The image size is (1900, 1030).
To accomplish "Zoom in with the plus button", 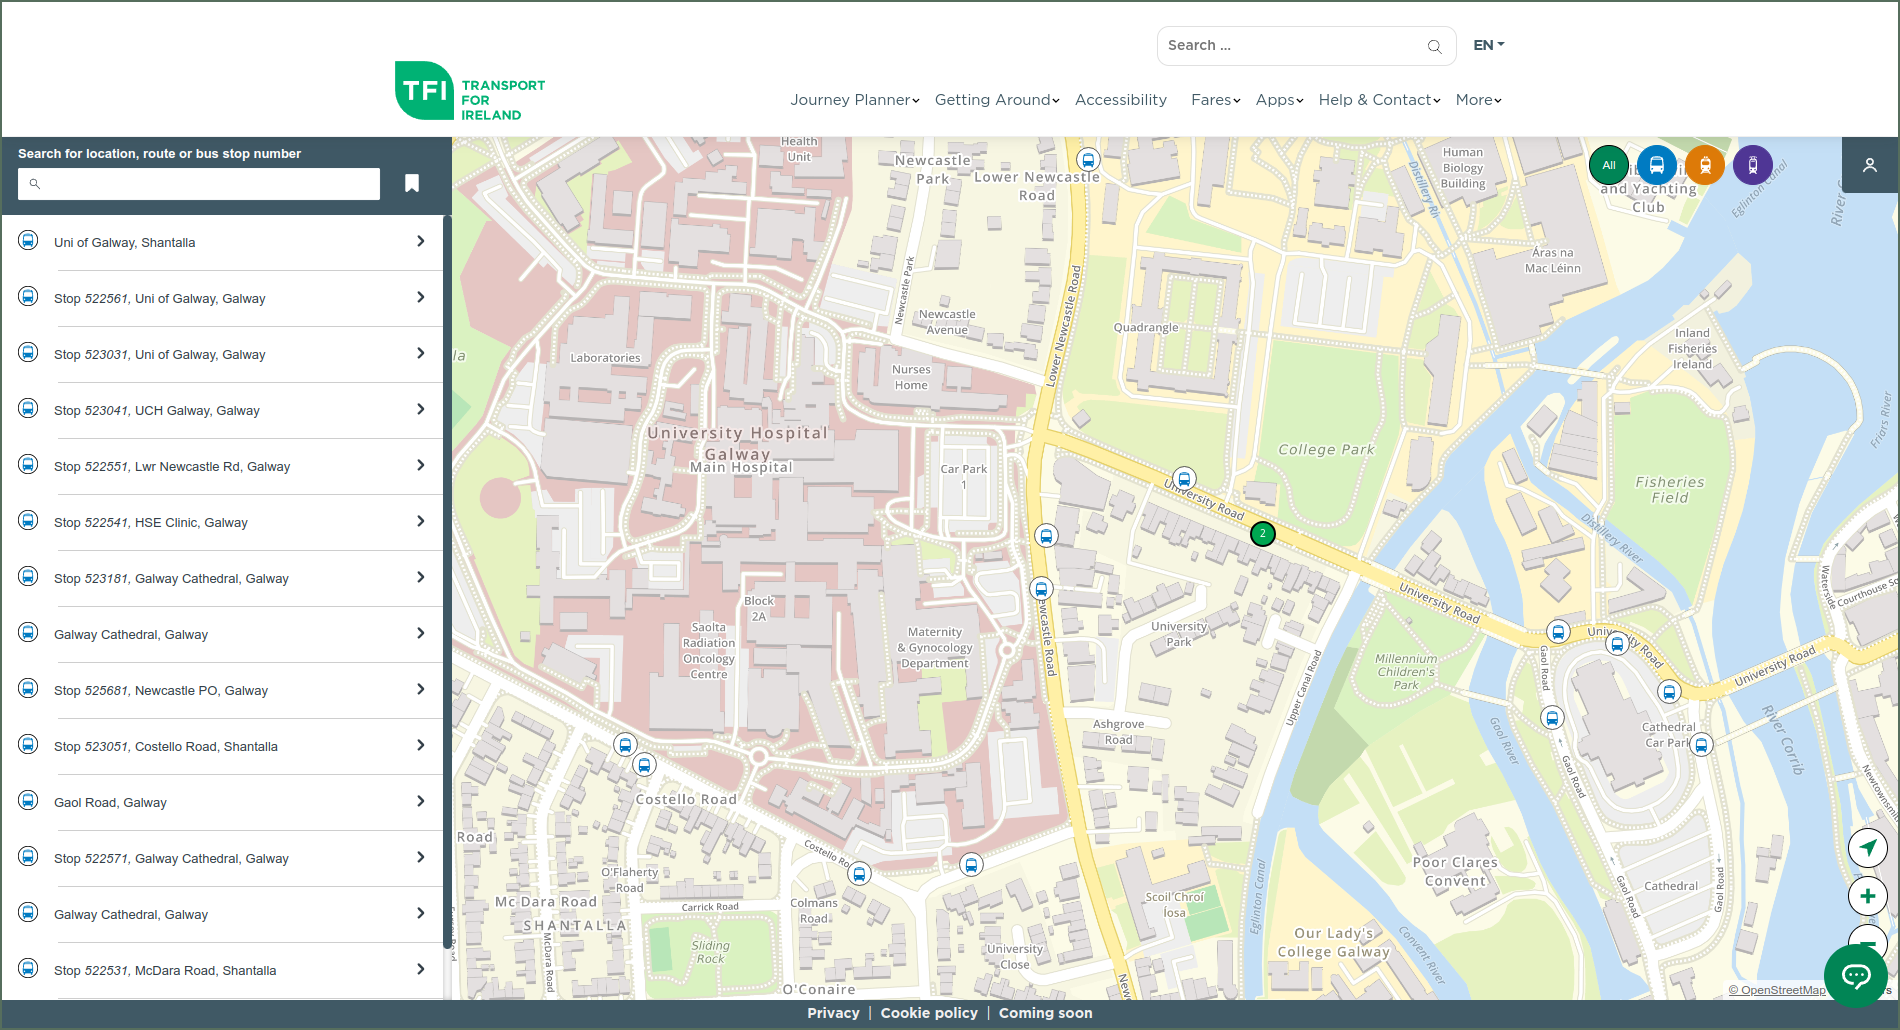I will point(1867,896).
